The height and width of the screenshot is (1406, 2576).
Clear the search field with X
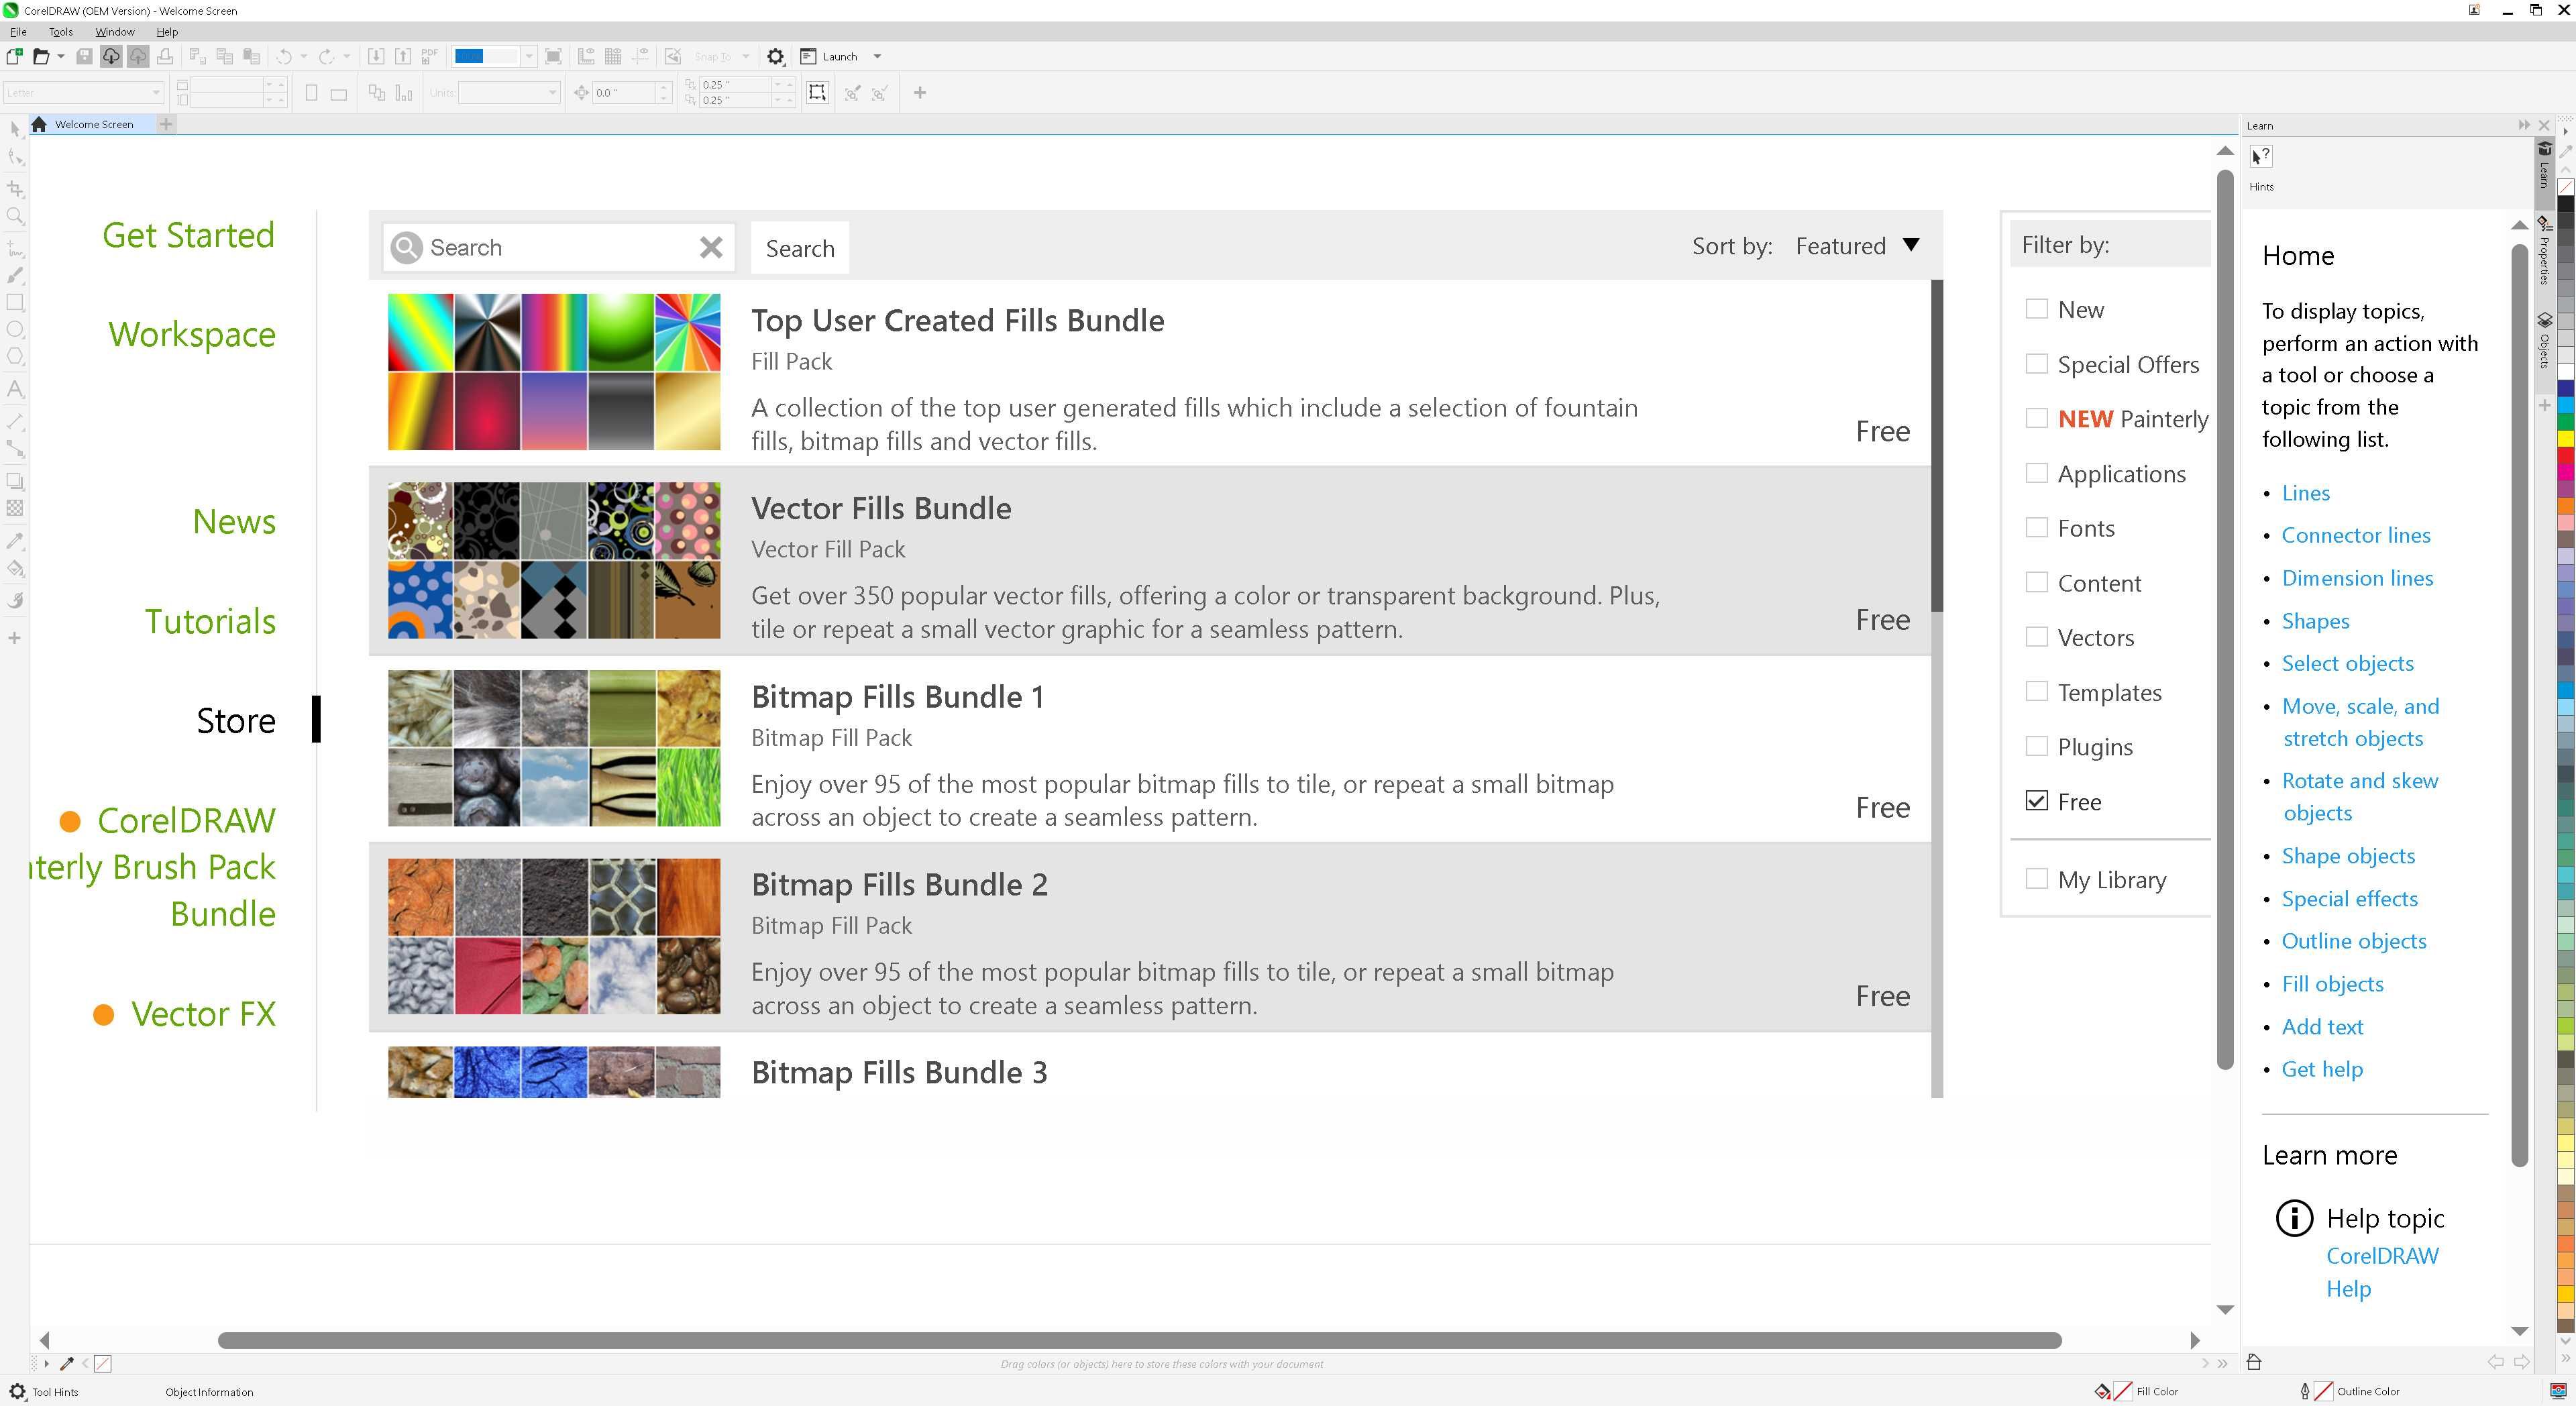(x=711, y=247)
